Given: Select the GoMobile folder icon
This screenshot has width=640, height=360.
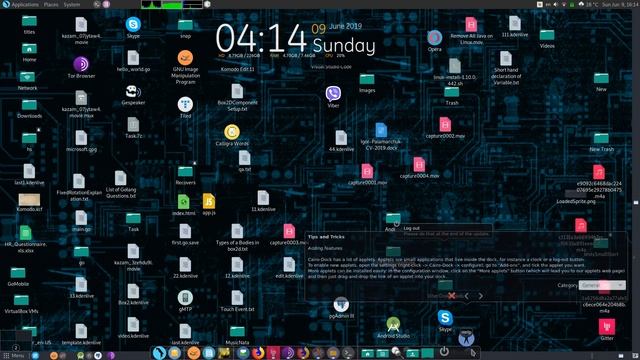Looking at the screenshot, I should [18, 273].
